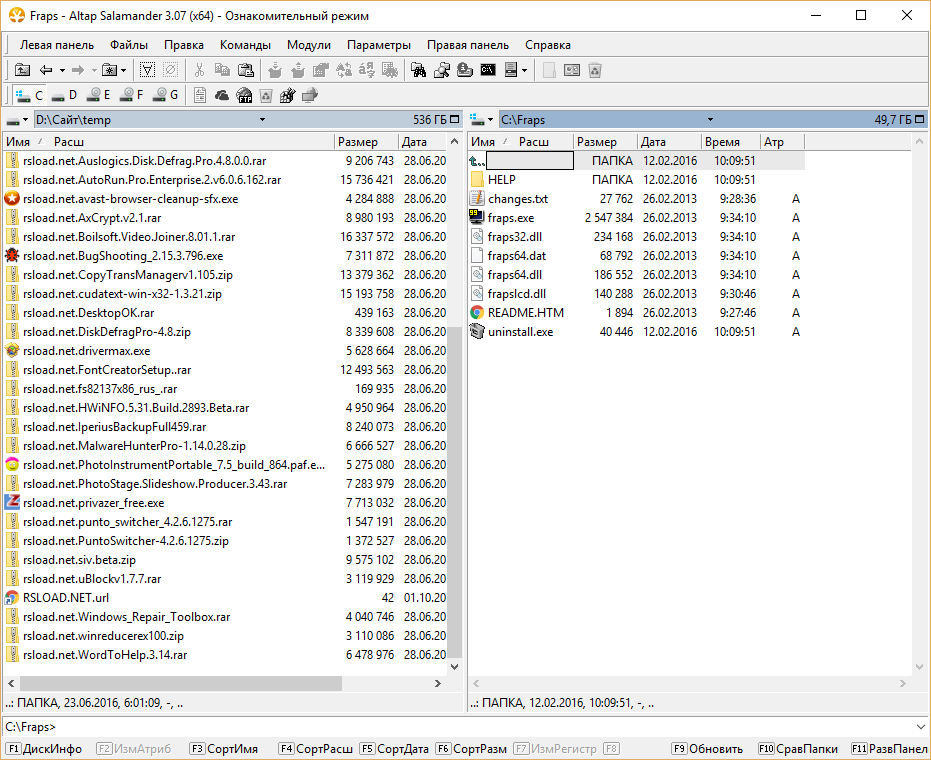931x760 pixels.
Task: Open the Модули menu
Action: click(x=309, y=45)
